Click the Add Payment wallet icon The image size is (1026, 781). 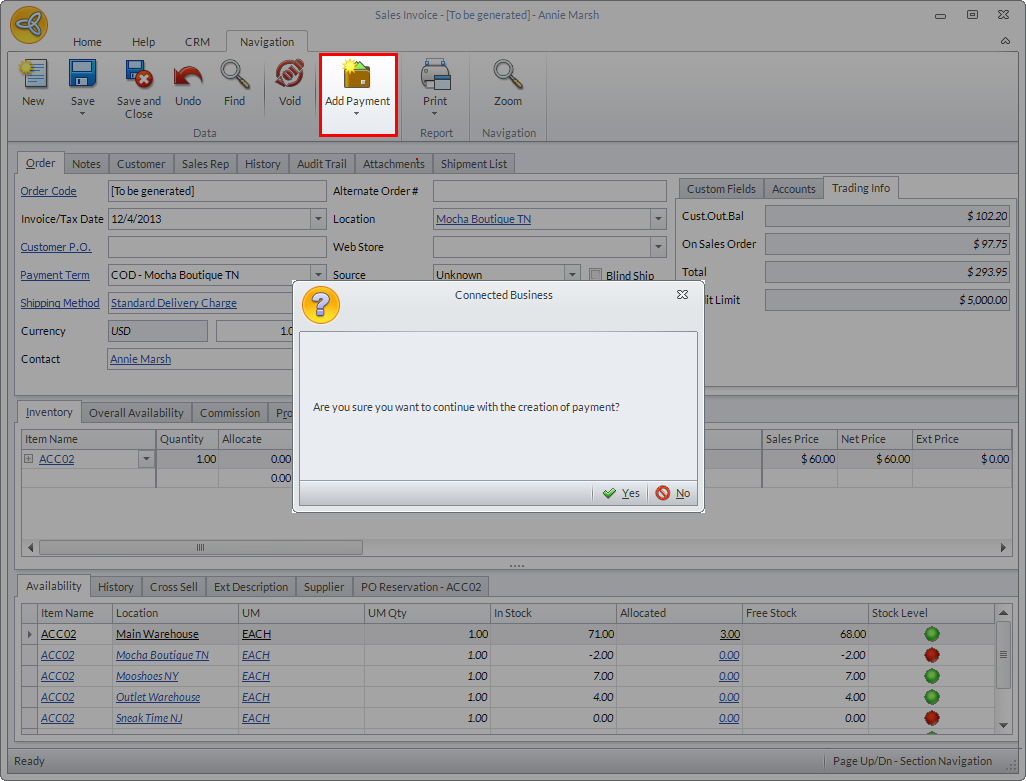point(357,76)
